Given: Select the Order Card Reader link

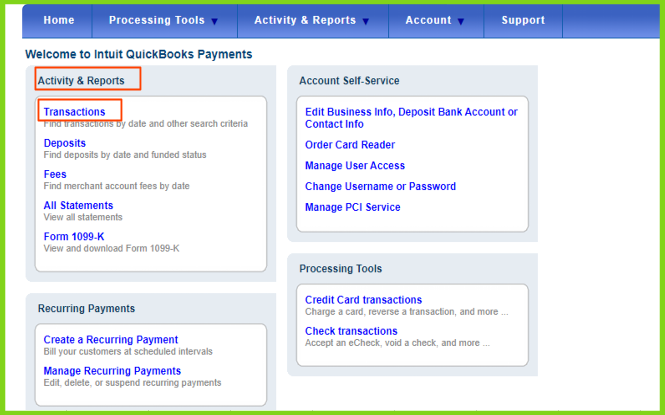Looking at the screenshot, I should pos(350,145).
